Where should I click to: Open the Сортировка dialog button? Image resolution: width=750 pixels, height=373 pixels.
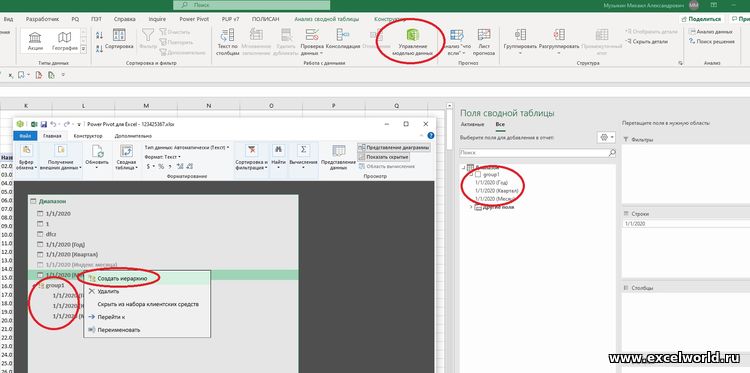[x=119, y=40]
